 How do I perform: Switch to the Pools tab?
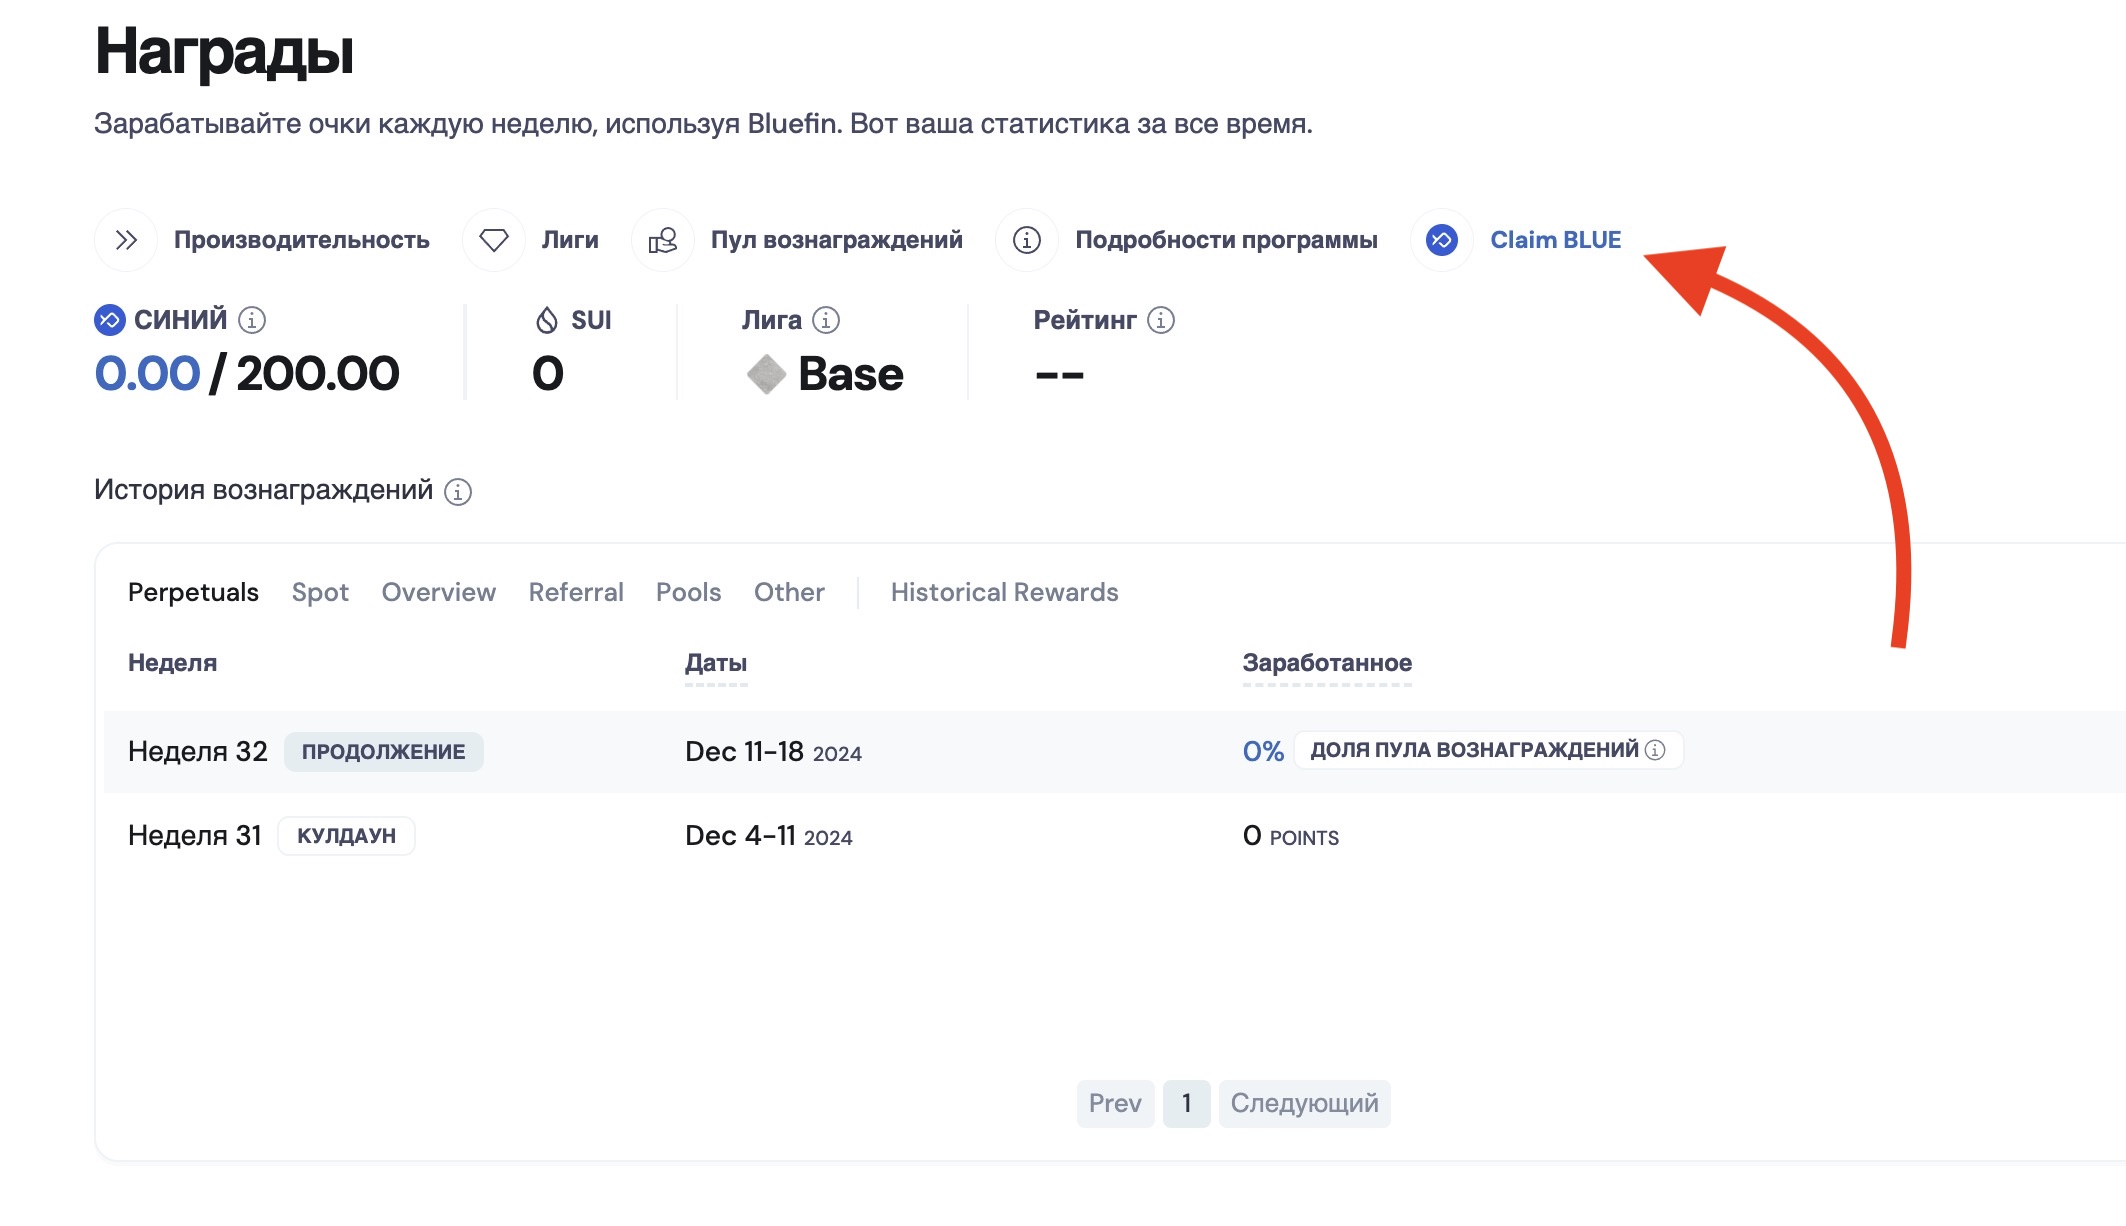[688, 592]
